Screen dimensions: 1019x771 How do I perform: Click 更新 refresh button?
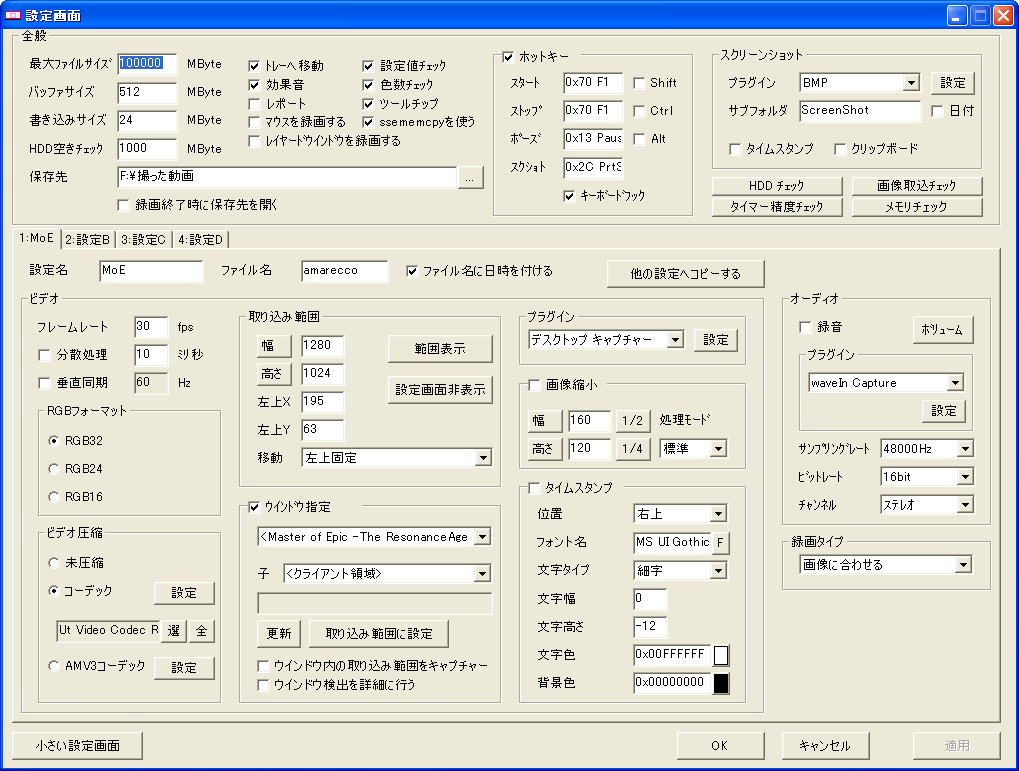click(279, 634)
